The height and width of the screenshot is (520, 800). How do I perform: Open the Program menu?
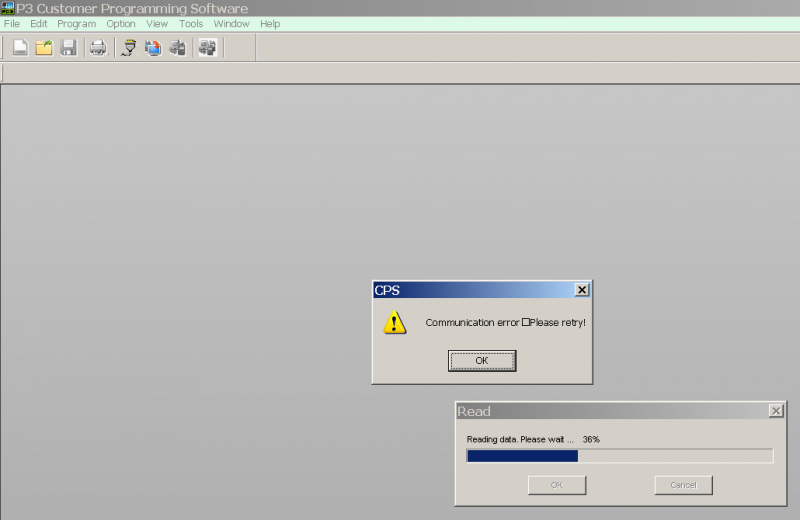click(x=77, y=24)
